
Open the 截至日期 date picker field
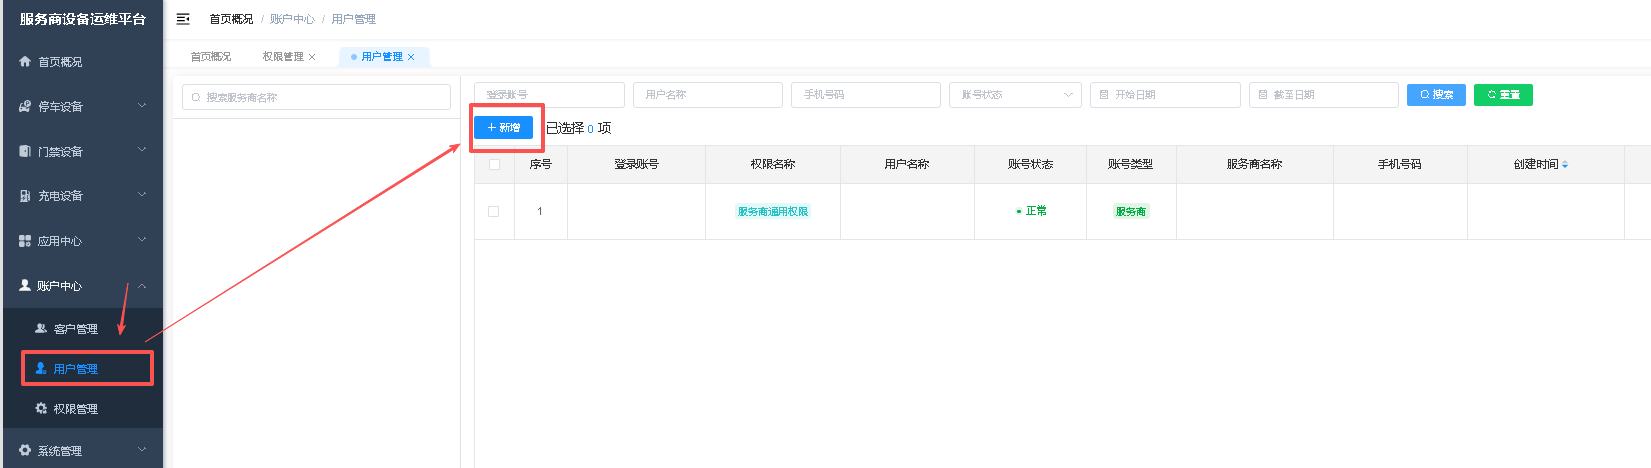tap(1324, 94)
